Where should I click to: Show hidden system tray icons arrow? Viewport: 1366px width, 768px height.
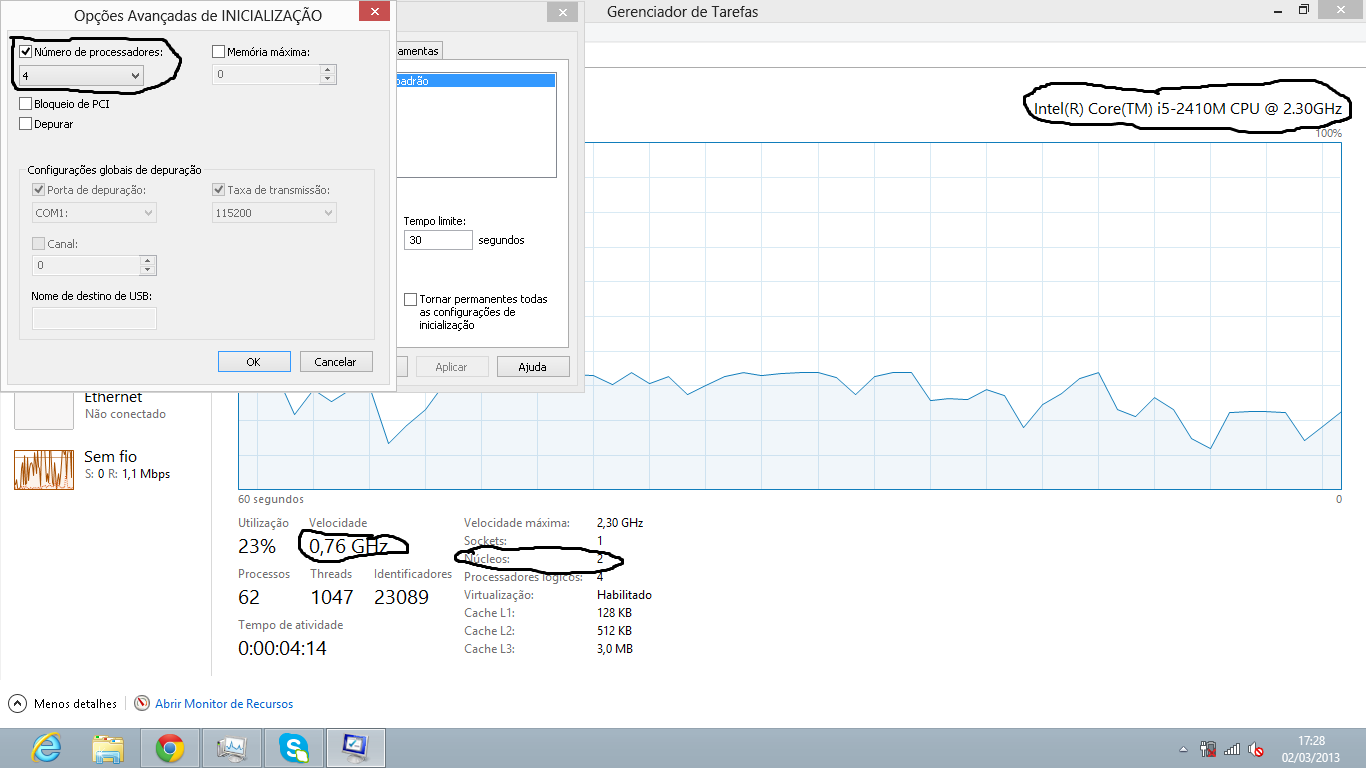point(1185,749)
